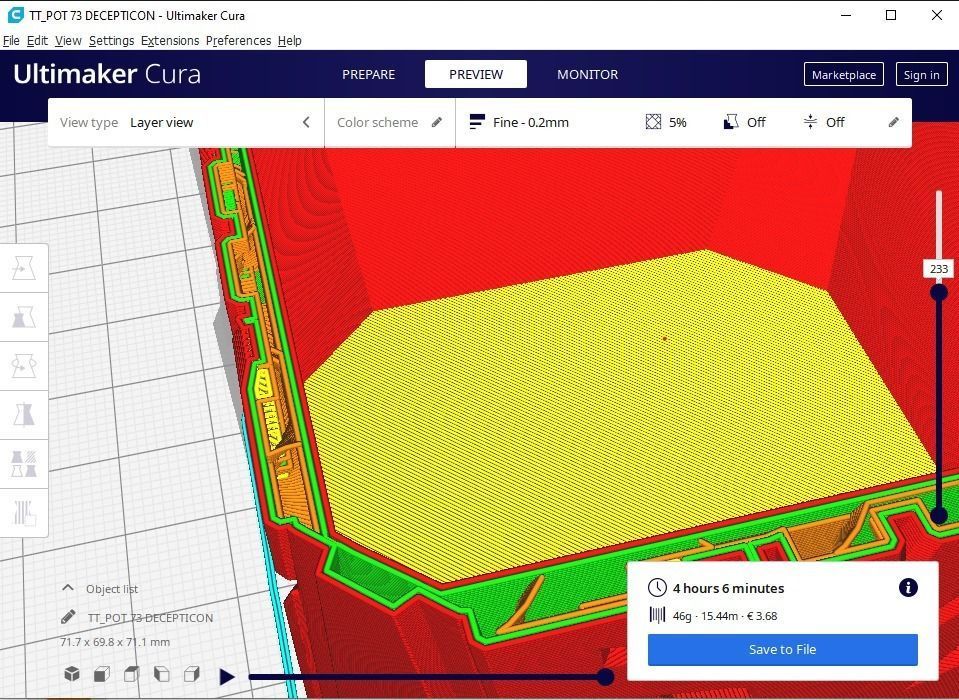Image resolution: width=959 pixels, height=700 pixels.
Task: Show print info with the i icon
Action: click(x=908, y=588)
